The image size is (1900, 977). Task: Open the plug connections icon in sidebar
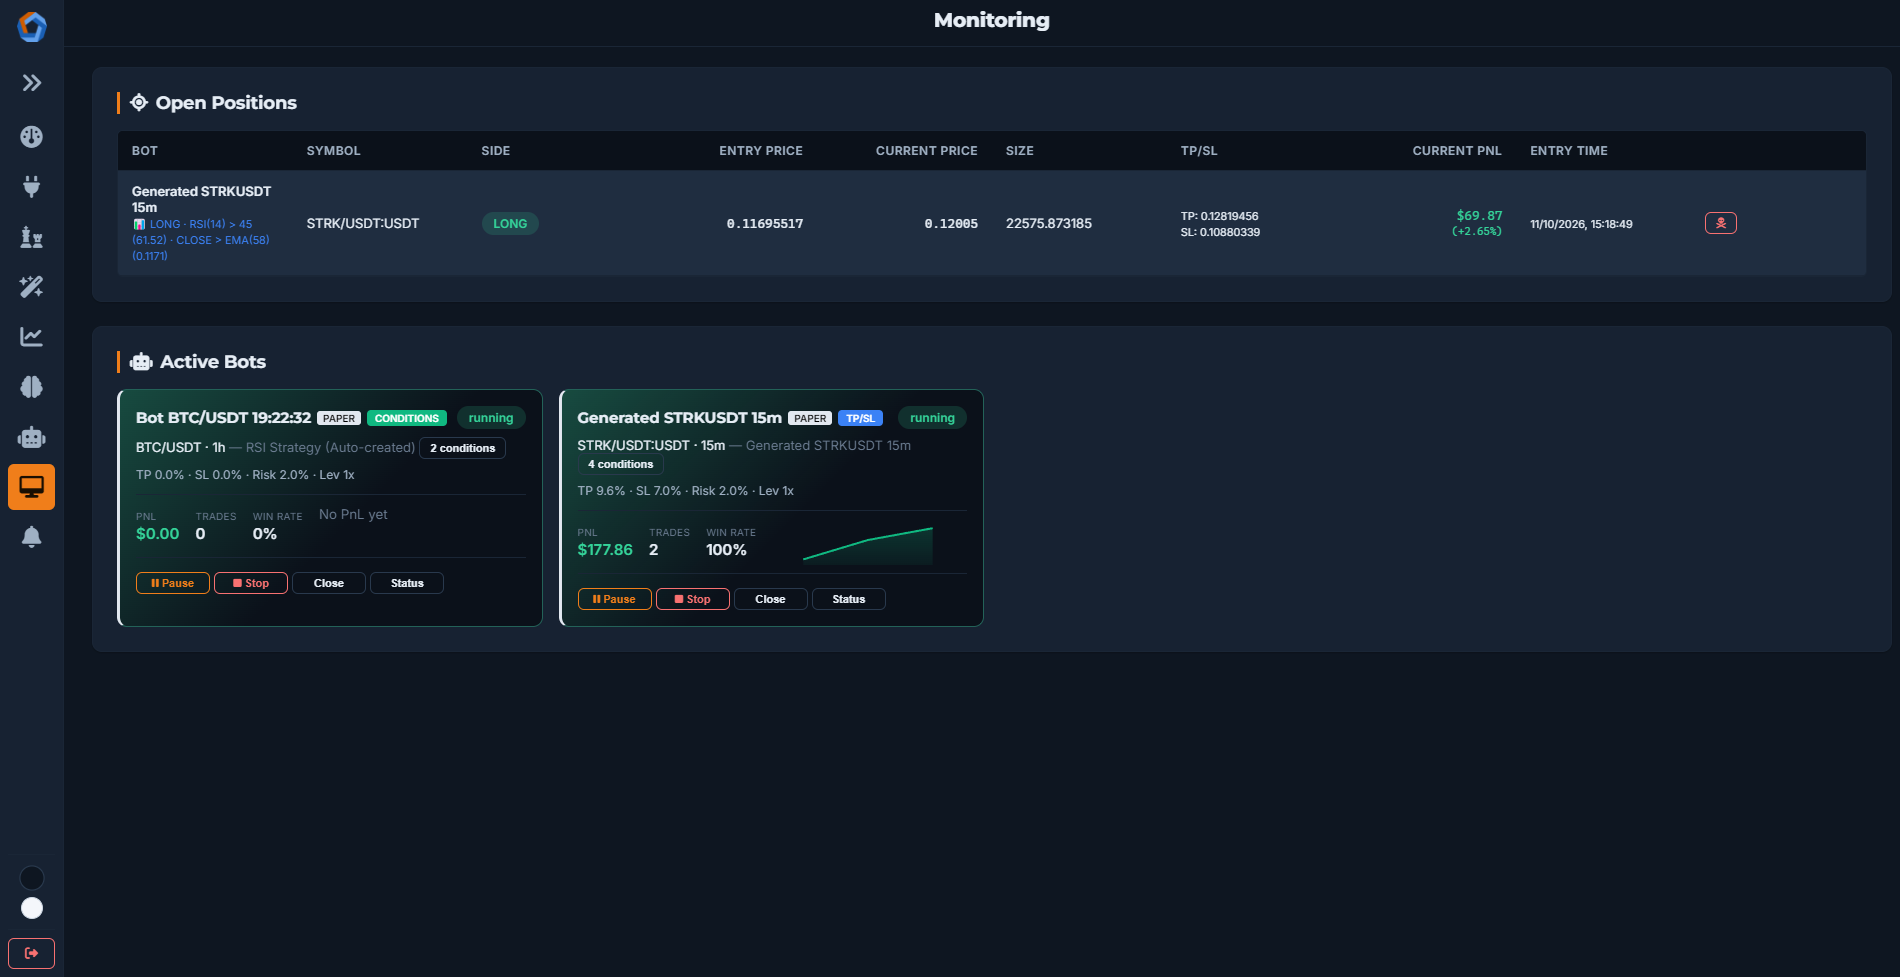(x=32, y=187)
